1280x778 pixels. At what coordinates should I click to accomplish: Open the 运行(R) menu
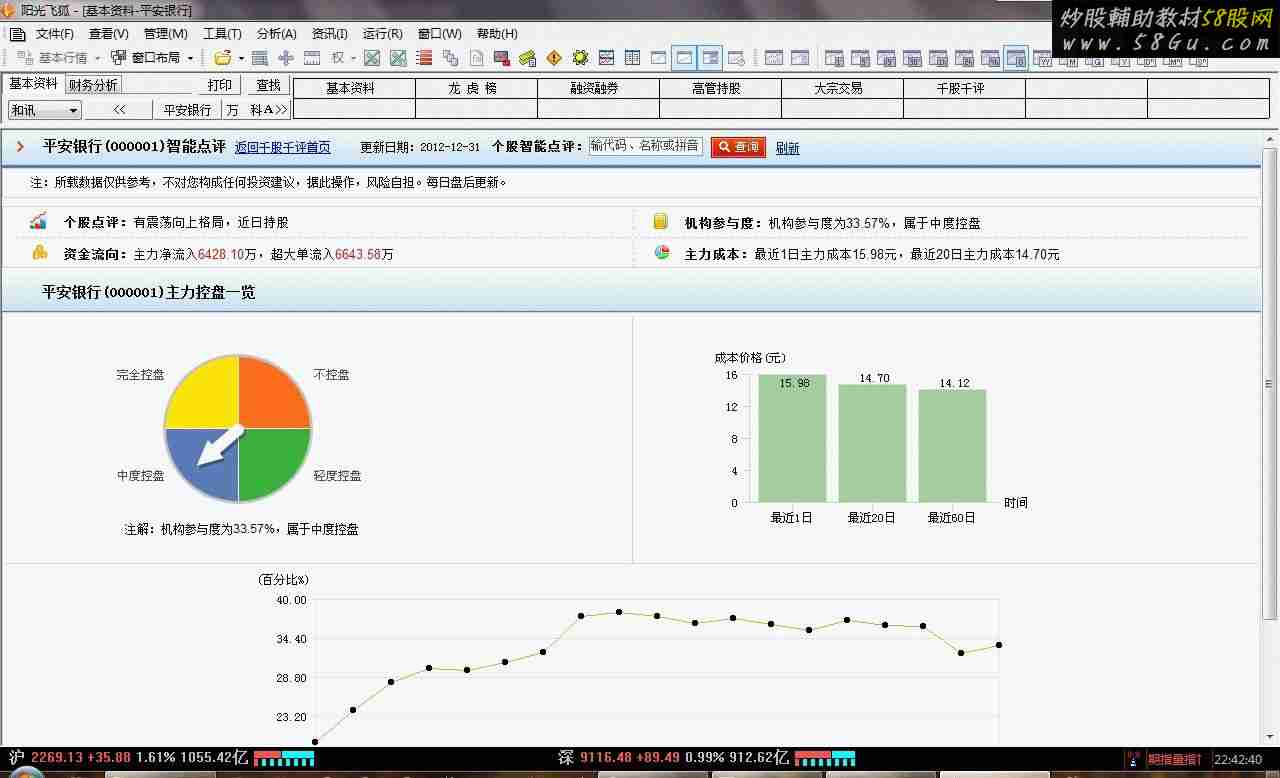[383, 34]
